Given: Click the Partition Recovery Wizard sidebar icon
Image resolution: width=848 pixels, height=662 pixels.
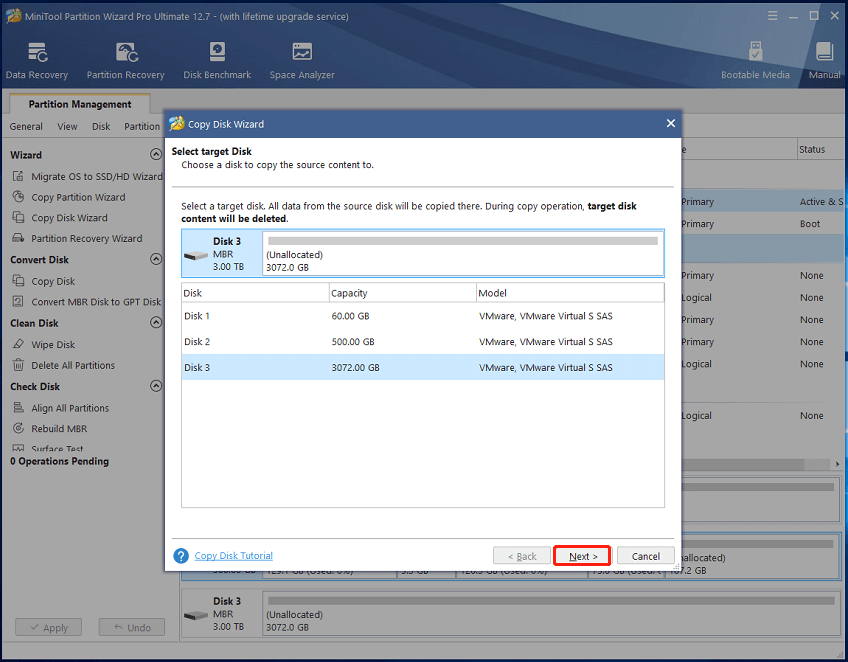Looking at the screenshot, I should (x=18, y=238).
